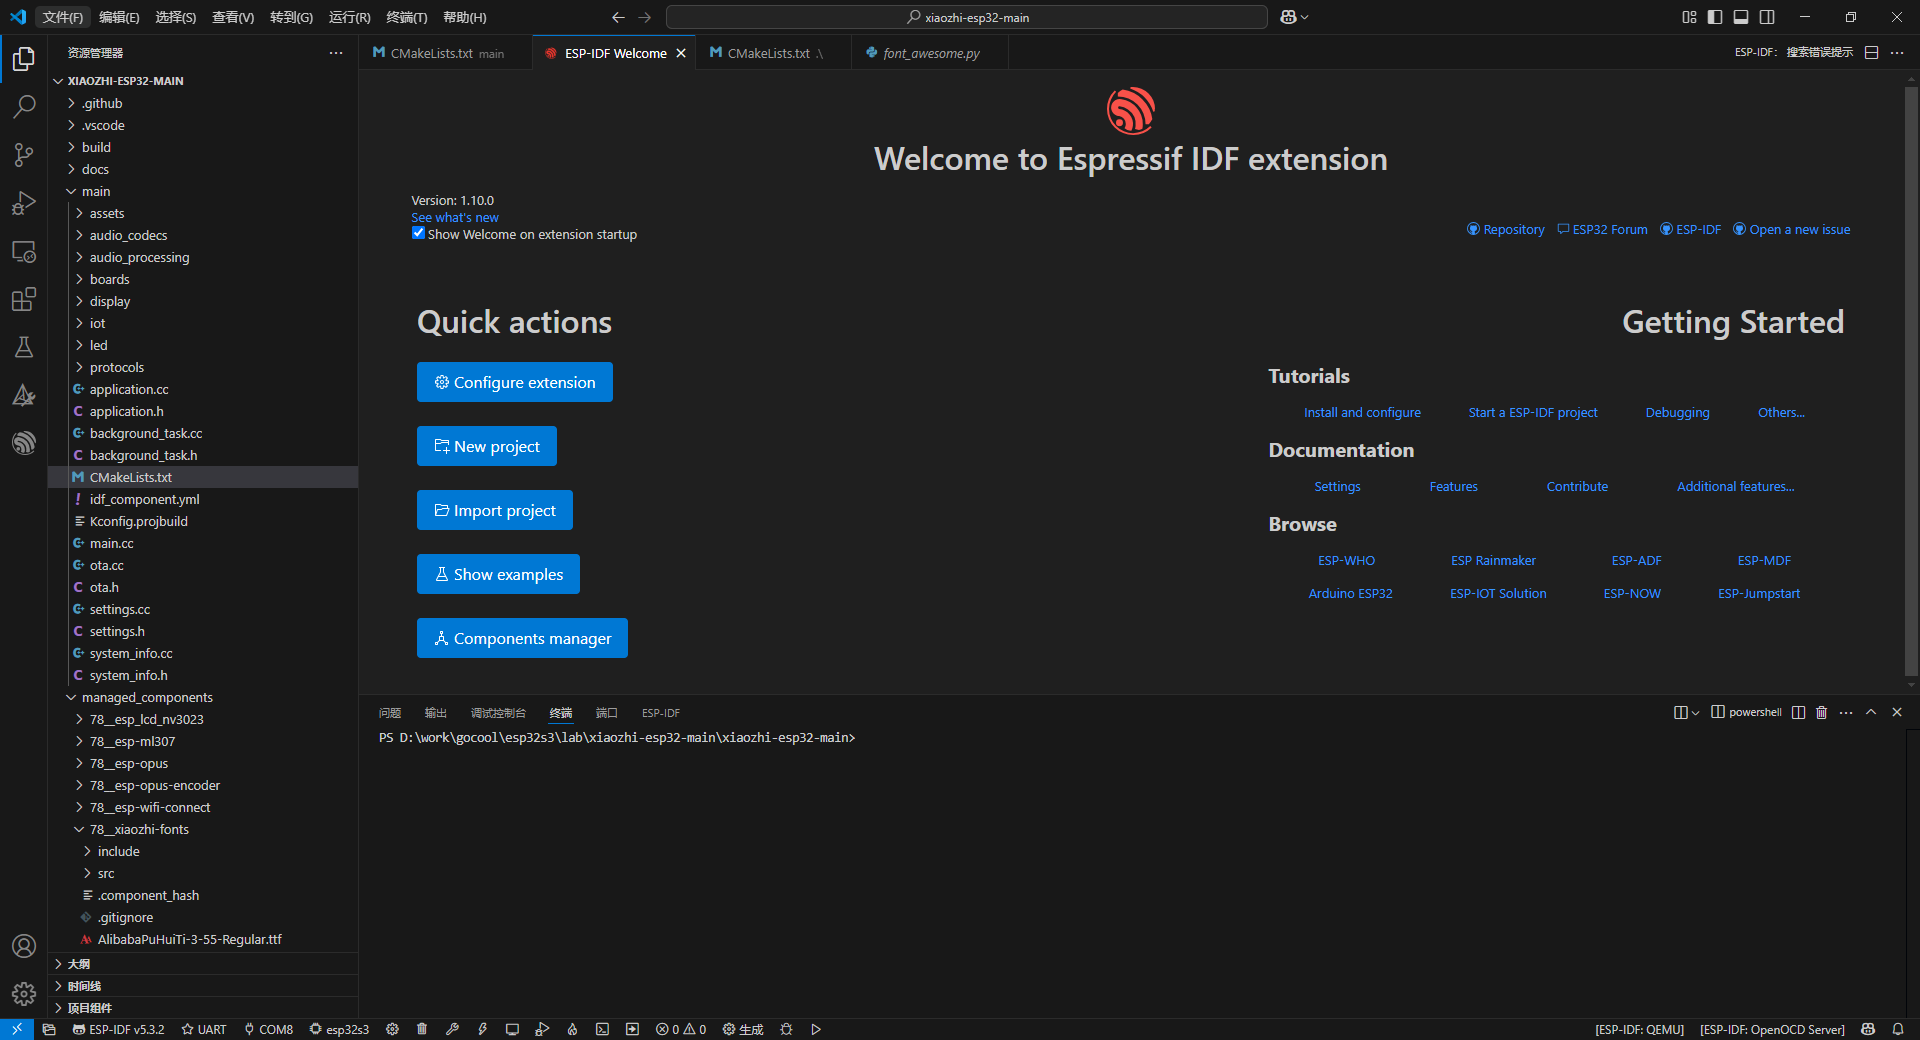This screenshot has height=1040, width=1920.
Task: Open the notifications bell in status bar
Action: tap(1898, 1029)
